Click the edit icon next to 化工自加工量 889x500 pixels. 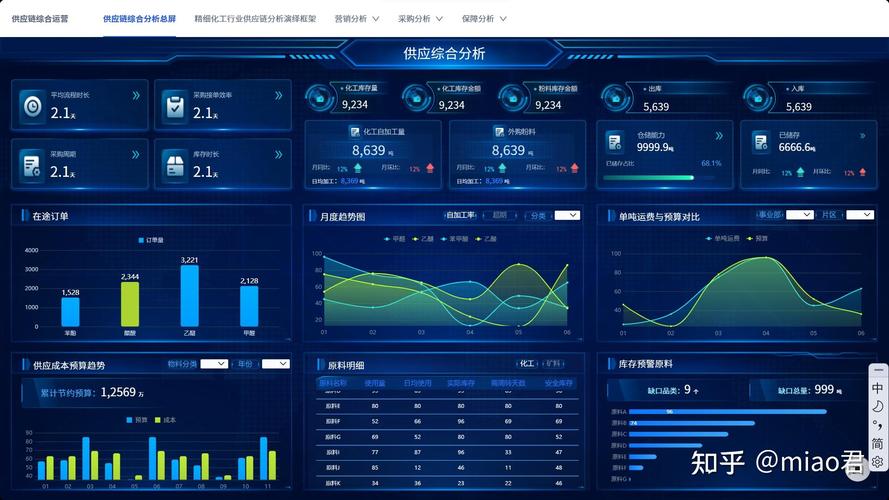tap(354, 132)
